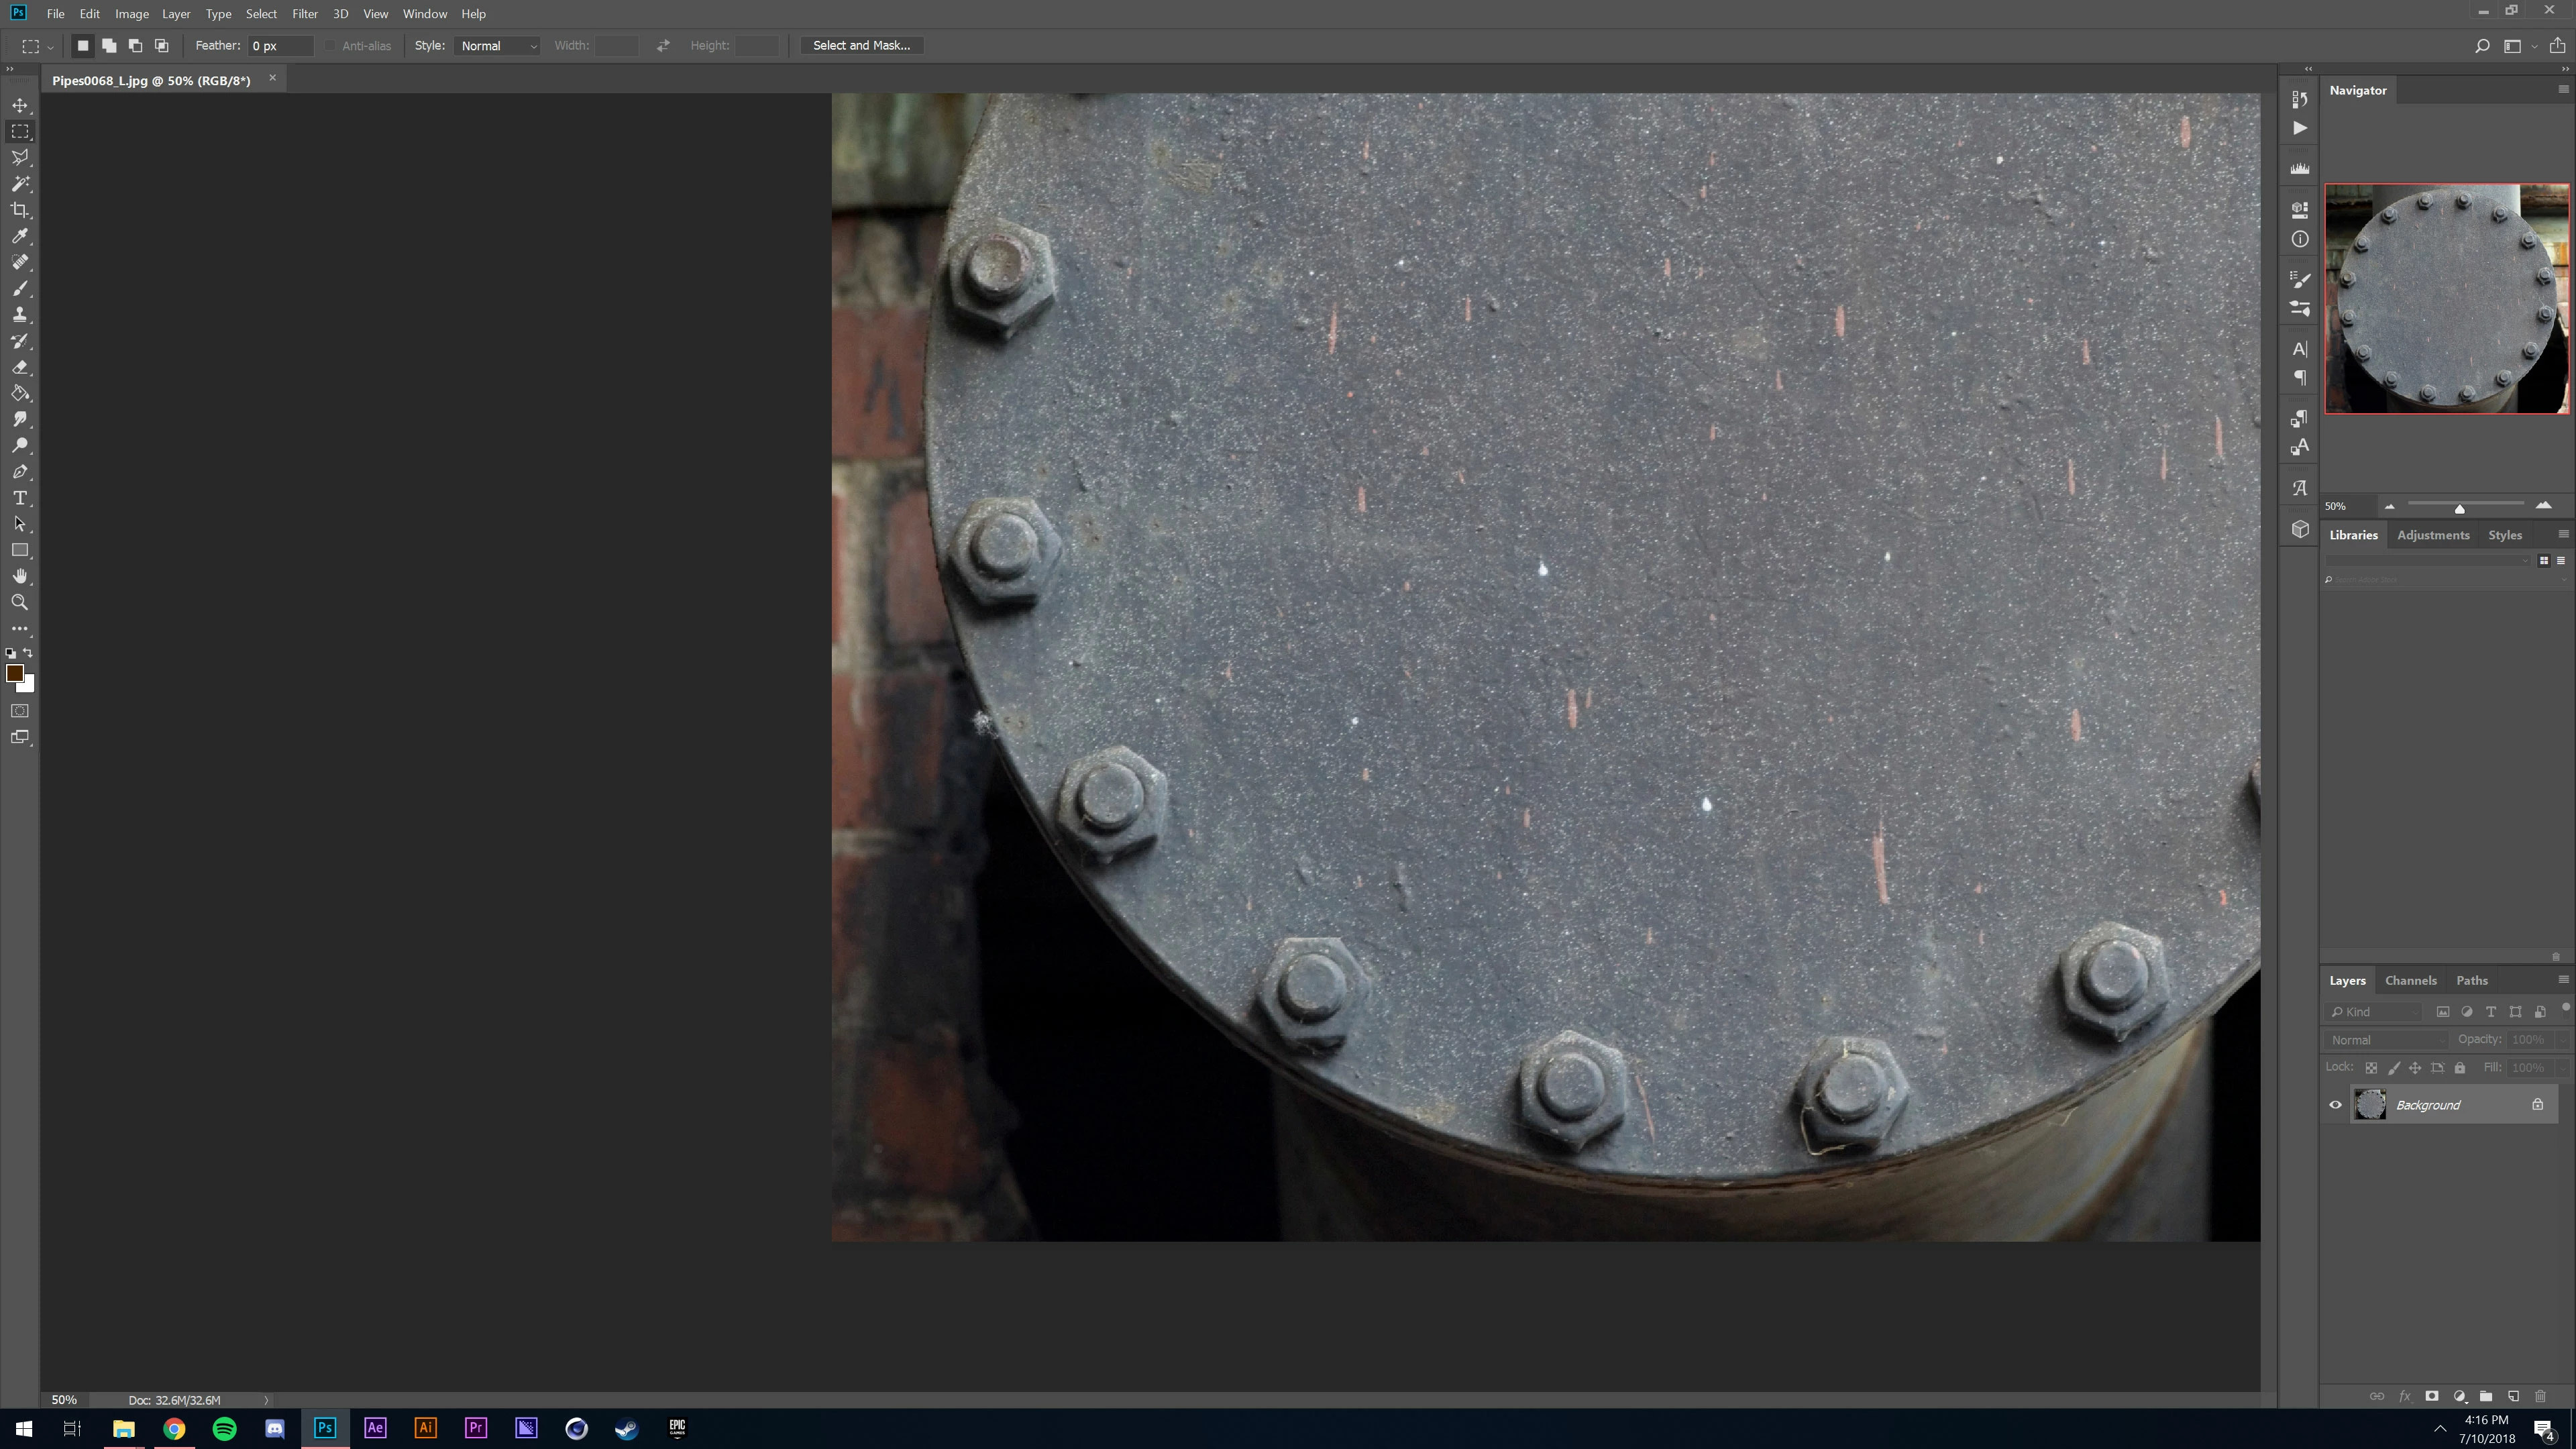Click the foreground color swatch
The image size is (2576, 1449).
coord(14,673)
